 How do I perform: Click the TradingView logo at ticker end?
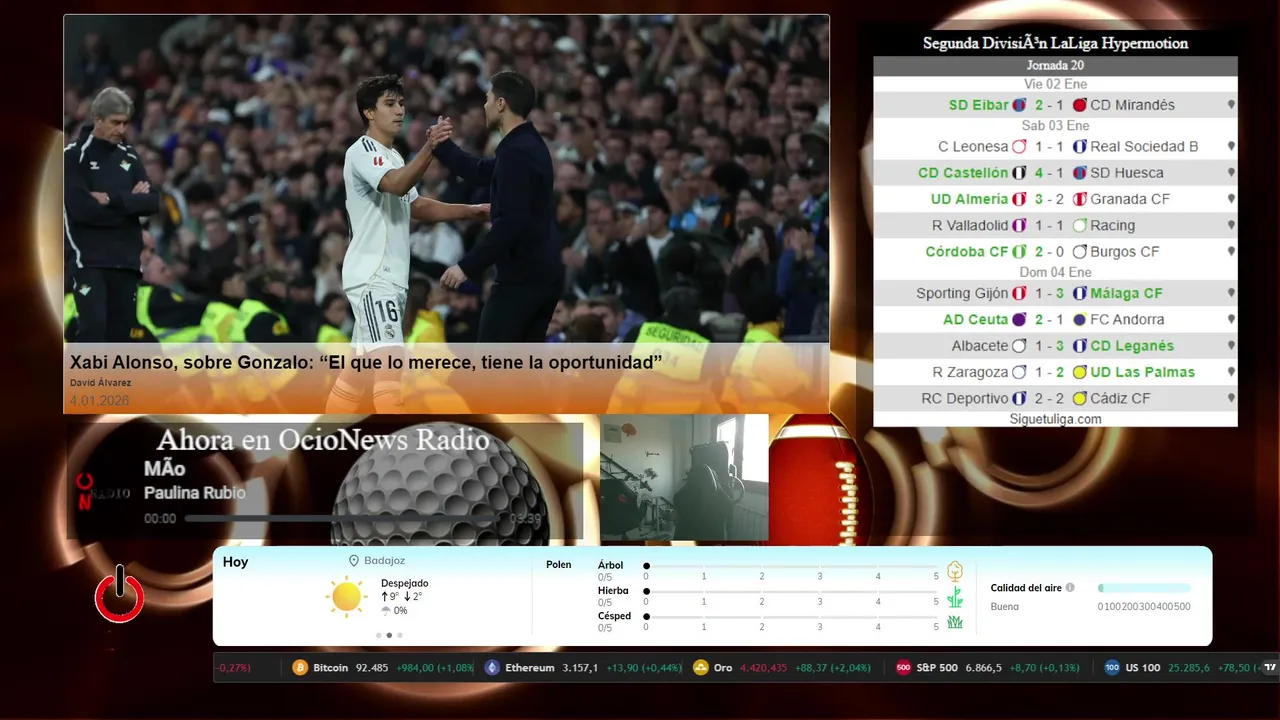1270,667
